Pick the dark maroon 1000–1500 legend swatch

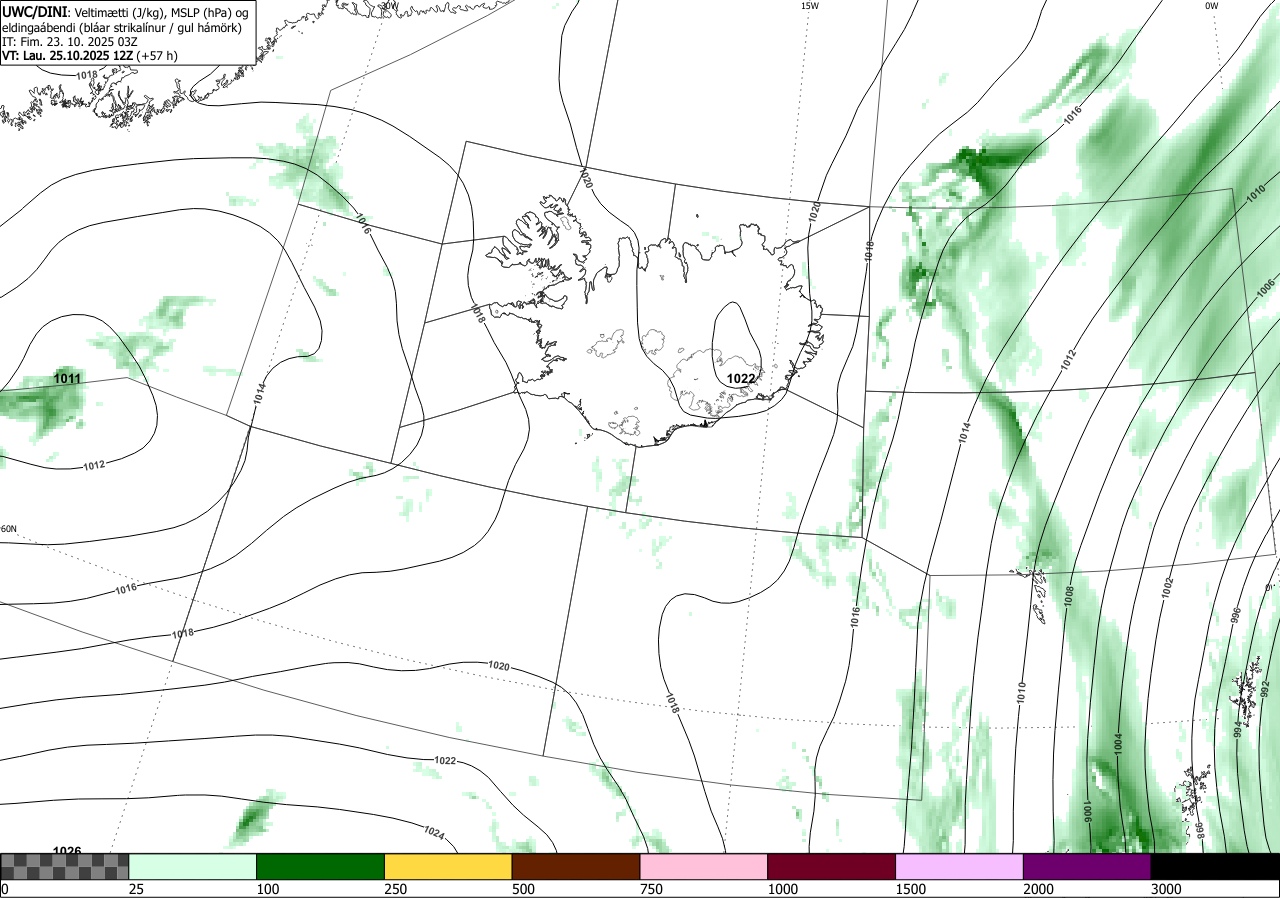coord(831,866)
